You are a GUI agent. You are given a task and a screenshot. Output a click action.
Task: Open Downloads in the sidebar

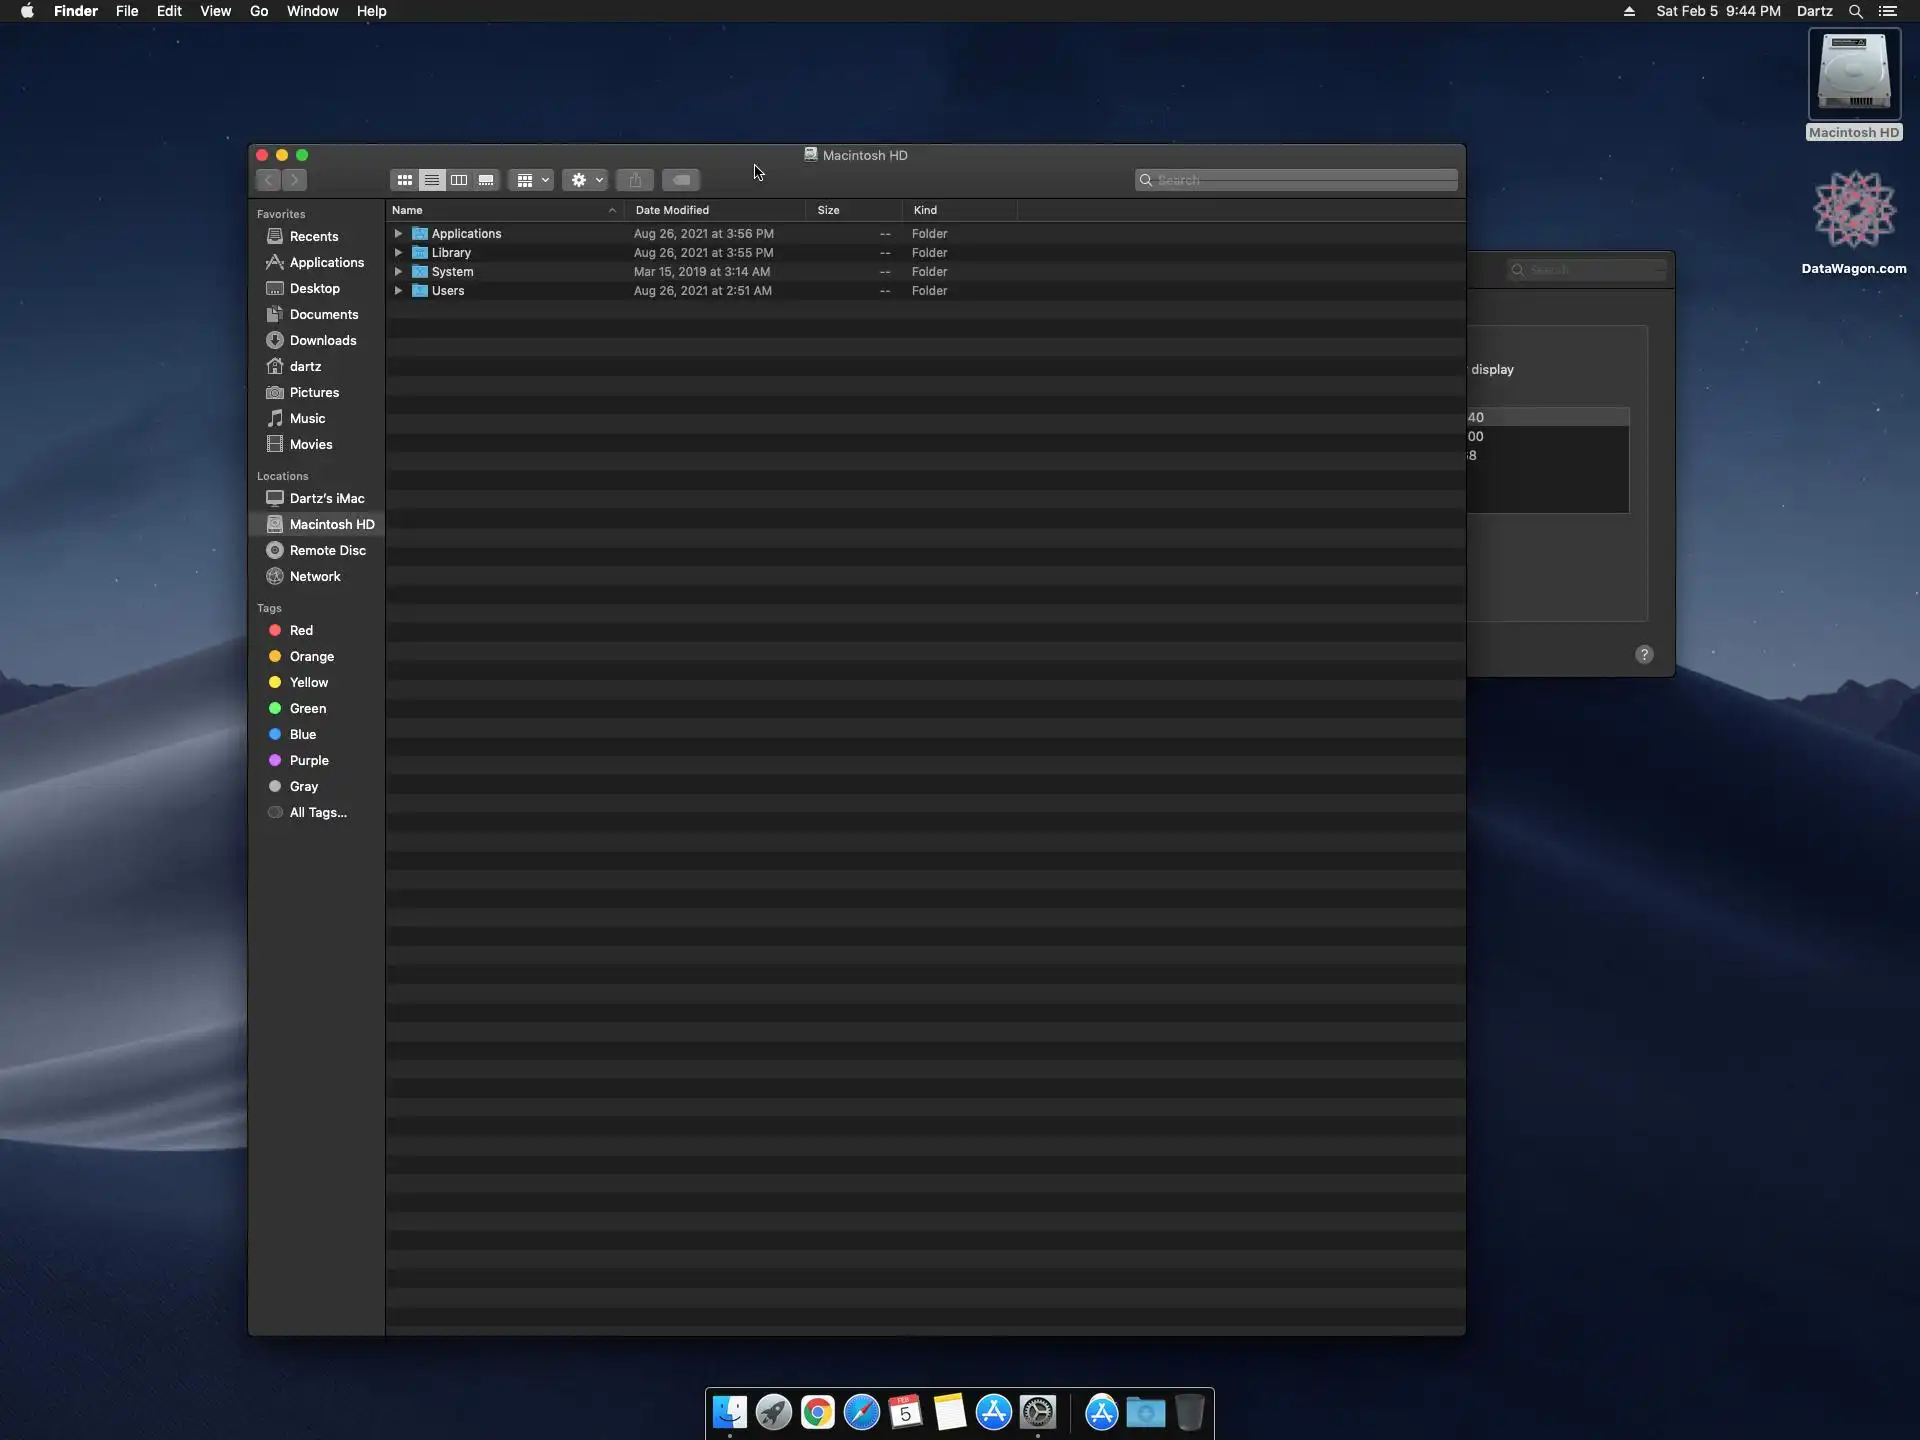coord(322,340)
